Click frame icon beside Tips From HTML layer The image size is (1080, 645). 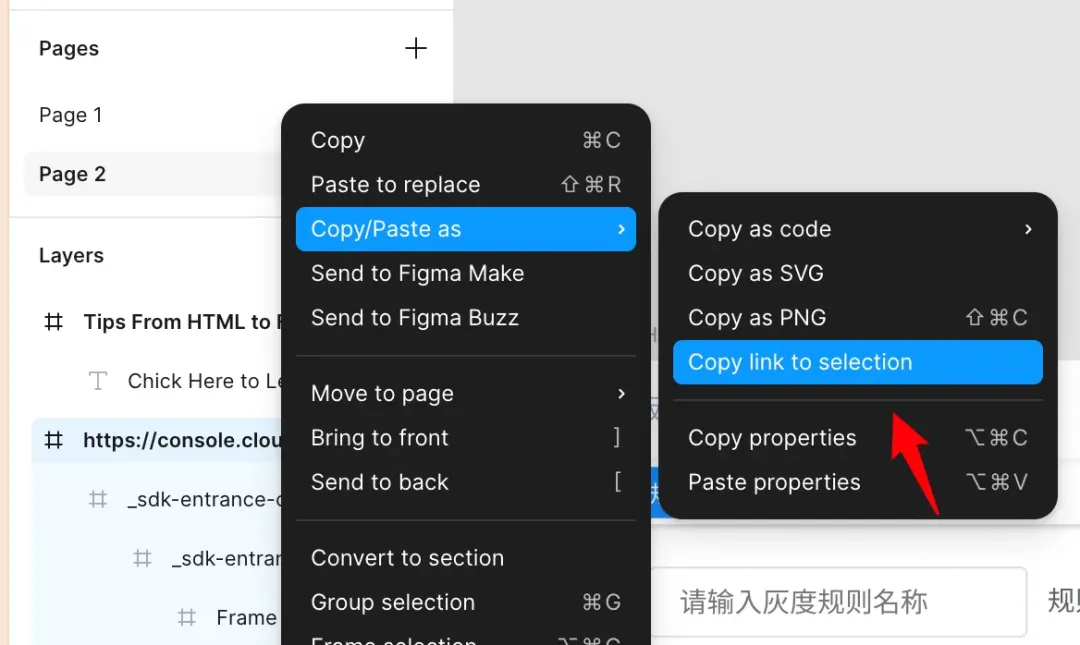(x=54, y=322)
